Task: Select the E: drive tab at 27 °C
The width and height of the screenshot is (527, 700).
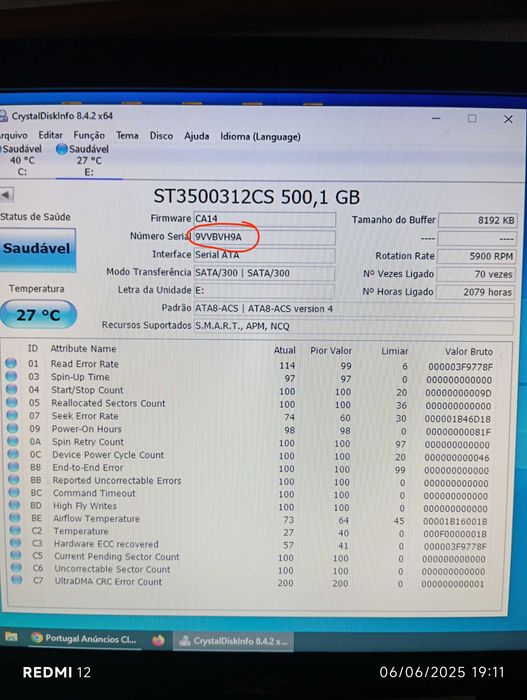Action: [x=89, y=160]
